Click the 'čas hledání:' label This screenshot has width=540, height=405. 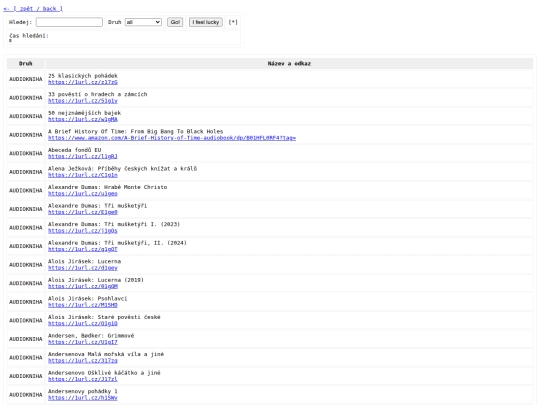point(29,36)
